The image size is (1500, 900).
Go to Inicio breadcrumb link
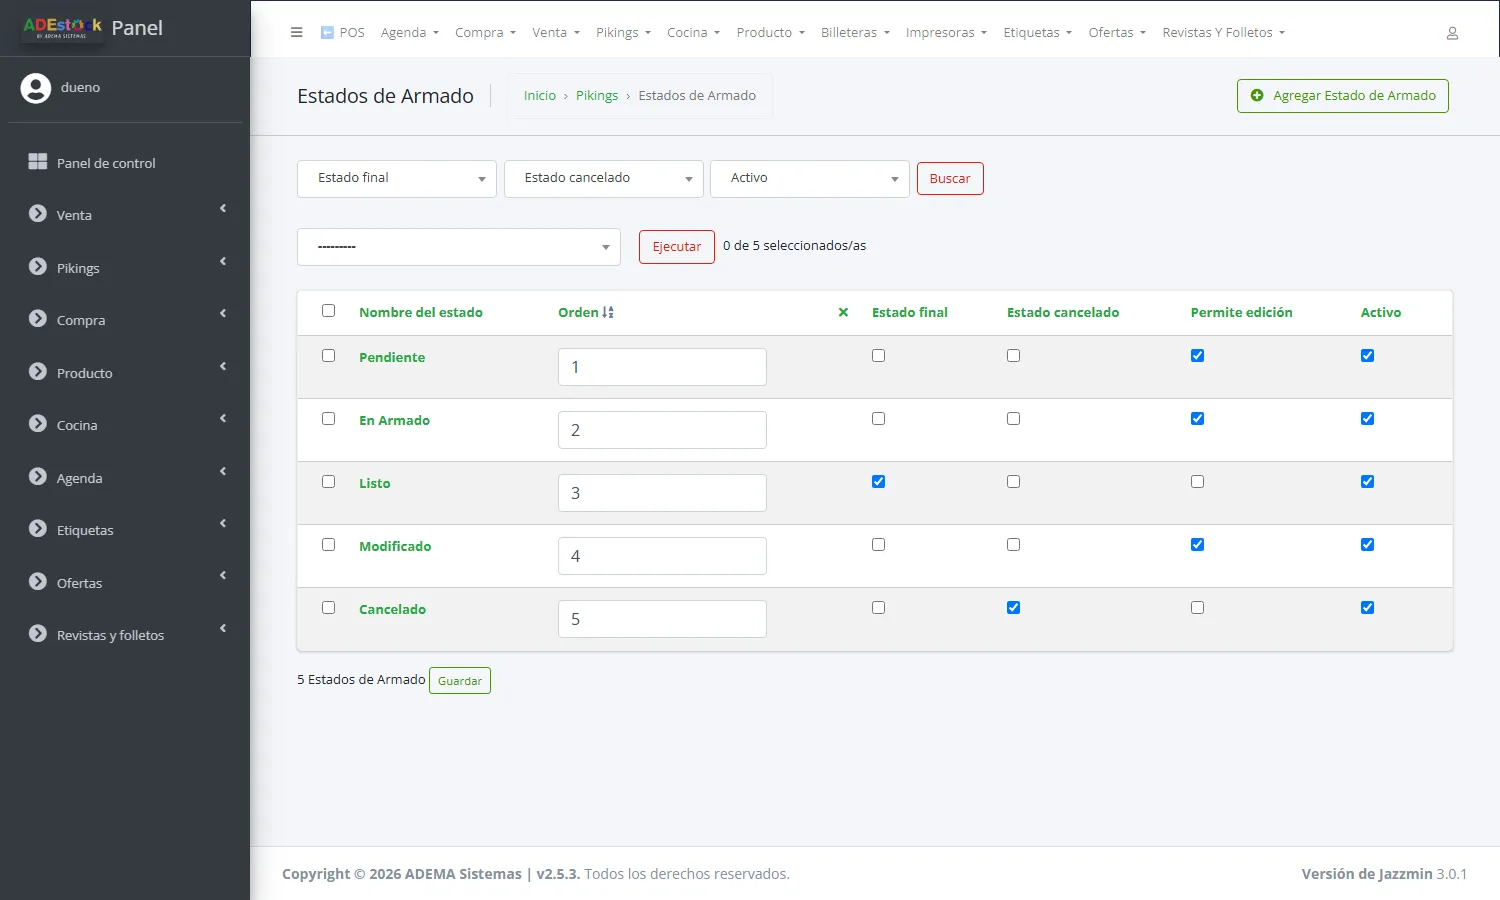point(540,96)
